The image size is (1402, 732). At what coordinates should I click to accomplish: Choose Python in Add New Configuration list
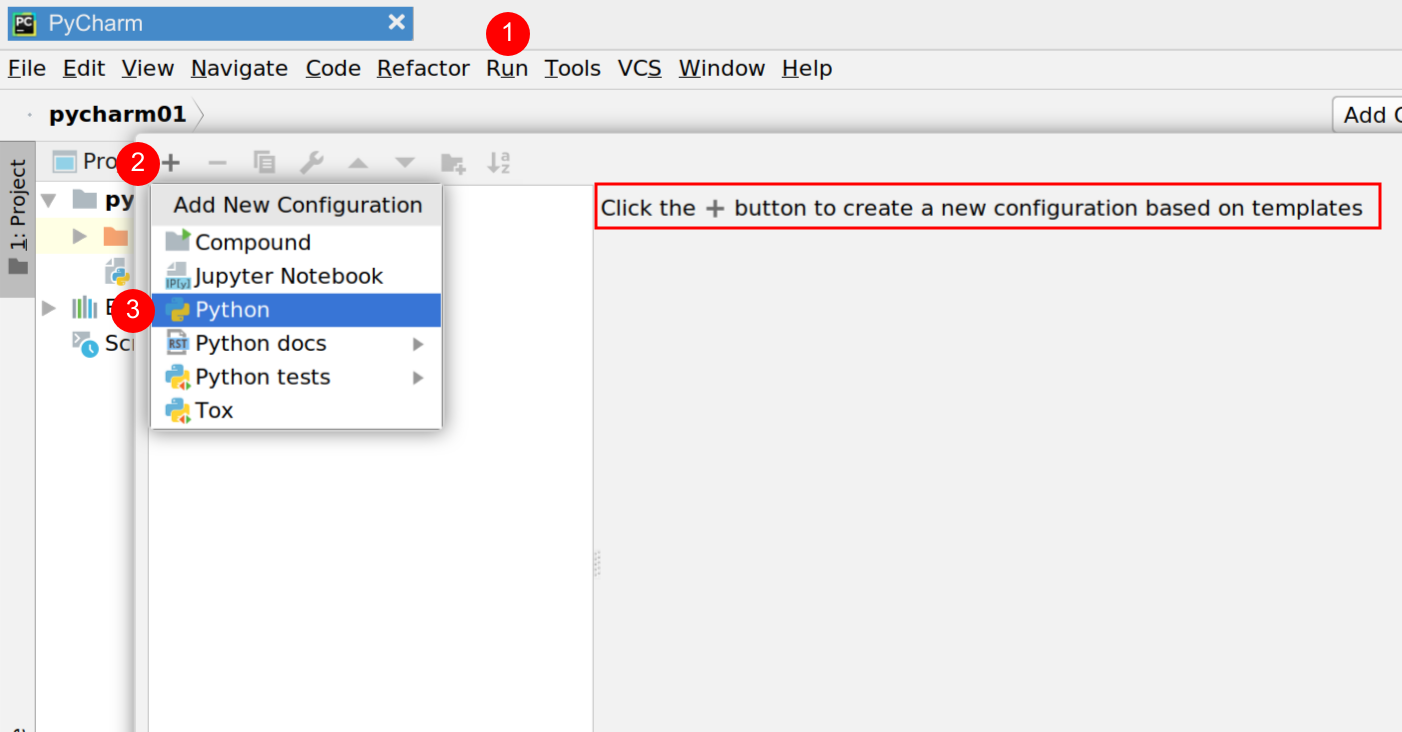click(296, 310)
